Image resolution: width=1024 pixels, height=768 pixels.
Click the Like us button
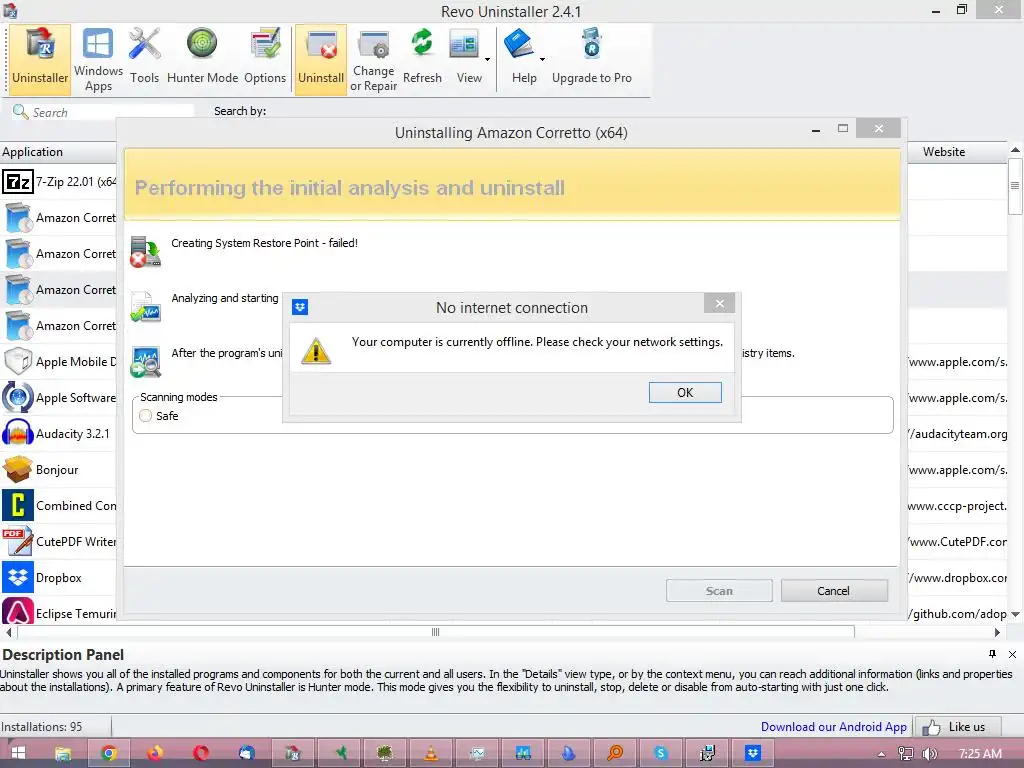coord(957,726)
